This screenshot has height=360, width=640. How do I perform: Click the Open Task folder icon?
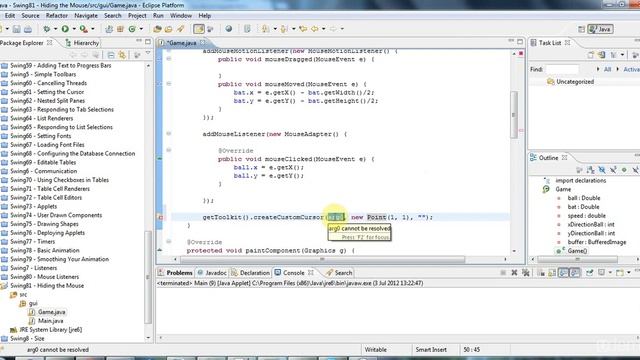click(x=169, y=29)
